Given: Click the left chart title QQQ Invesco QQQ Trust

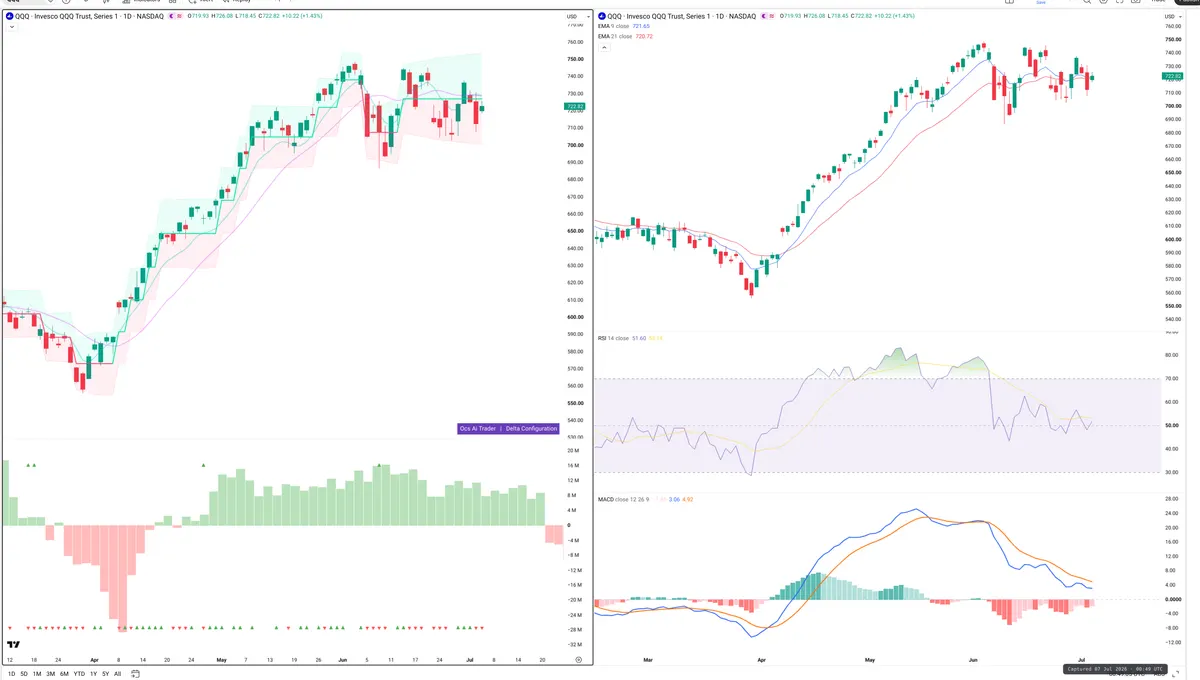Looking at the screenshot, I should pos(89,16).
